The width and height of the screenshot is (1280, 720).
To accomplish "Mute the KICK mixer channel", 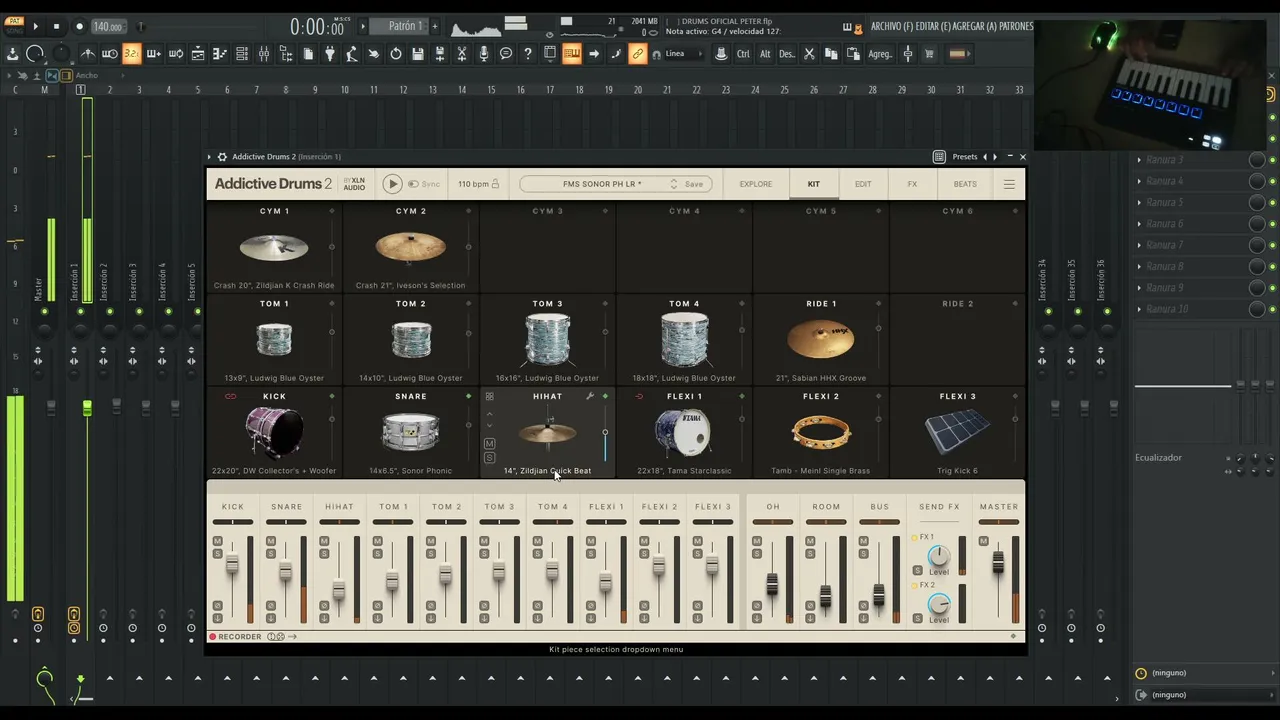I will [x=217, y=541].
